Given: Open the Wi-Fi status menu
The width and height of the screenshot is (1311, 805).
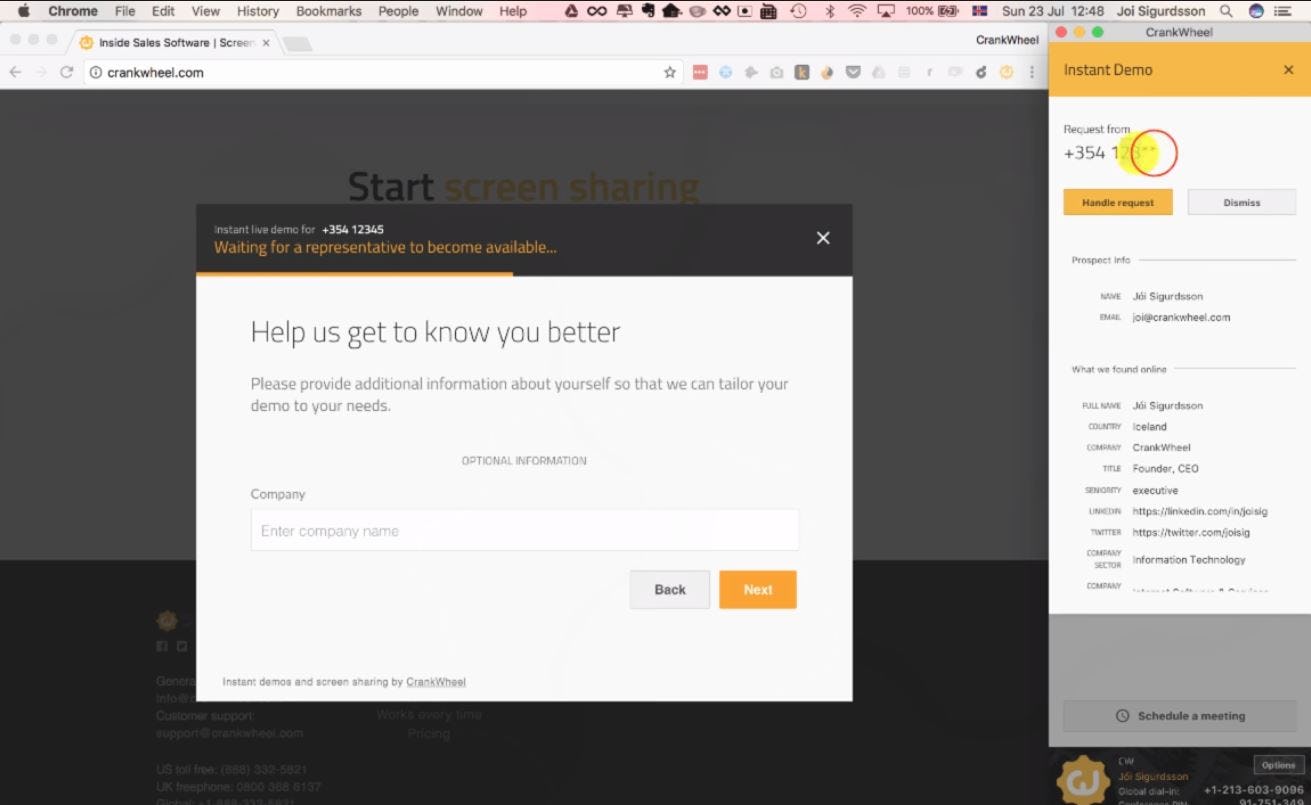Looking at the screenshot, I should (857, 11).
